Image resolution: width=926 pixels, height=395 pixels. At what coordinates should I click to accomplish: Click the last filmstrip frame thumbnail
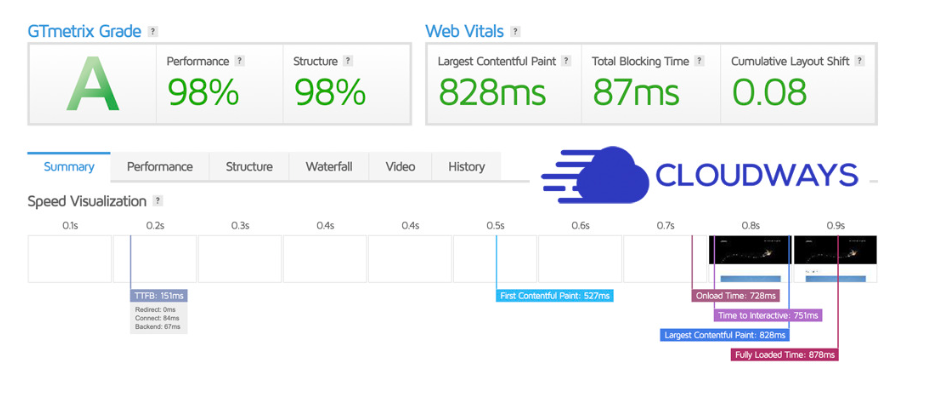tap(835, 259)
